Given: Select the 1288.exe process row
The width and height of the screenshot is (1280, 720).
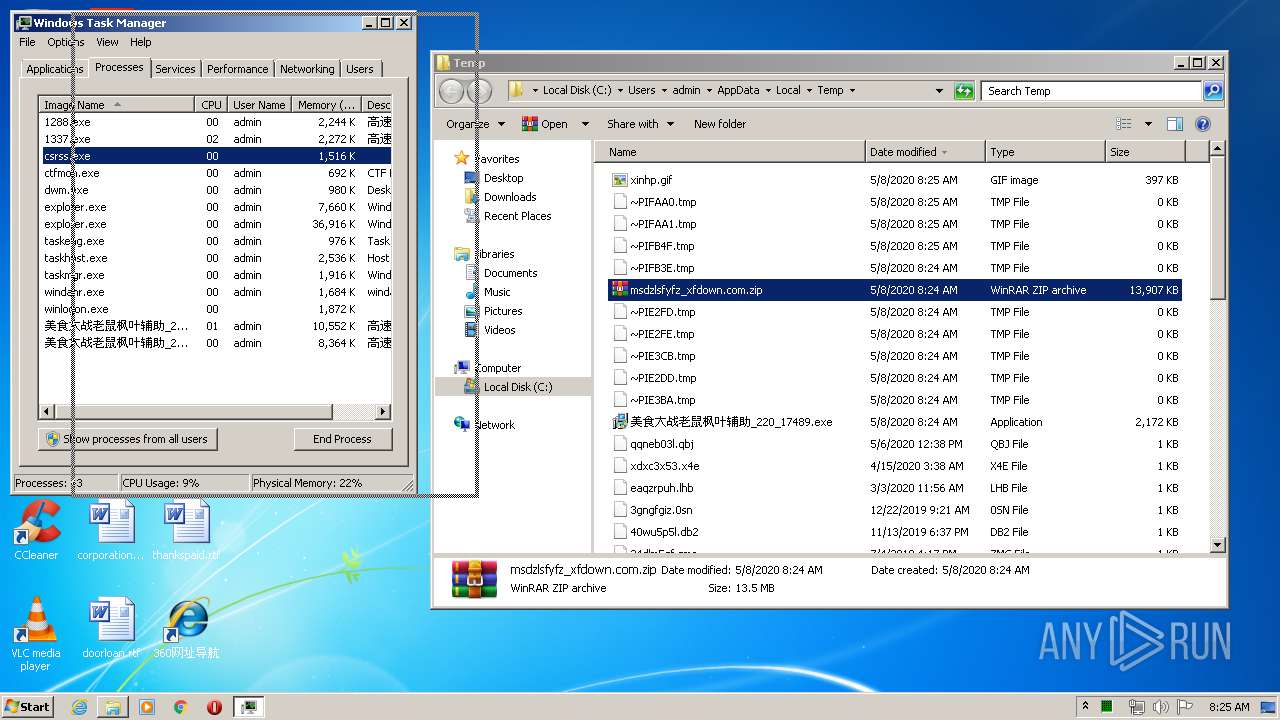Looking at the screenshot, I should click(215, 122).
